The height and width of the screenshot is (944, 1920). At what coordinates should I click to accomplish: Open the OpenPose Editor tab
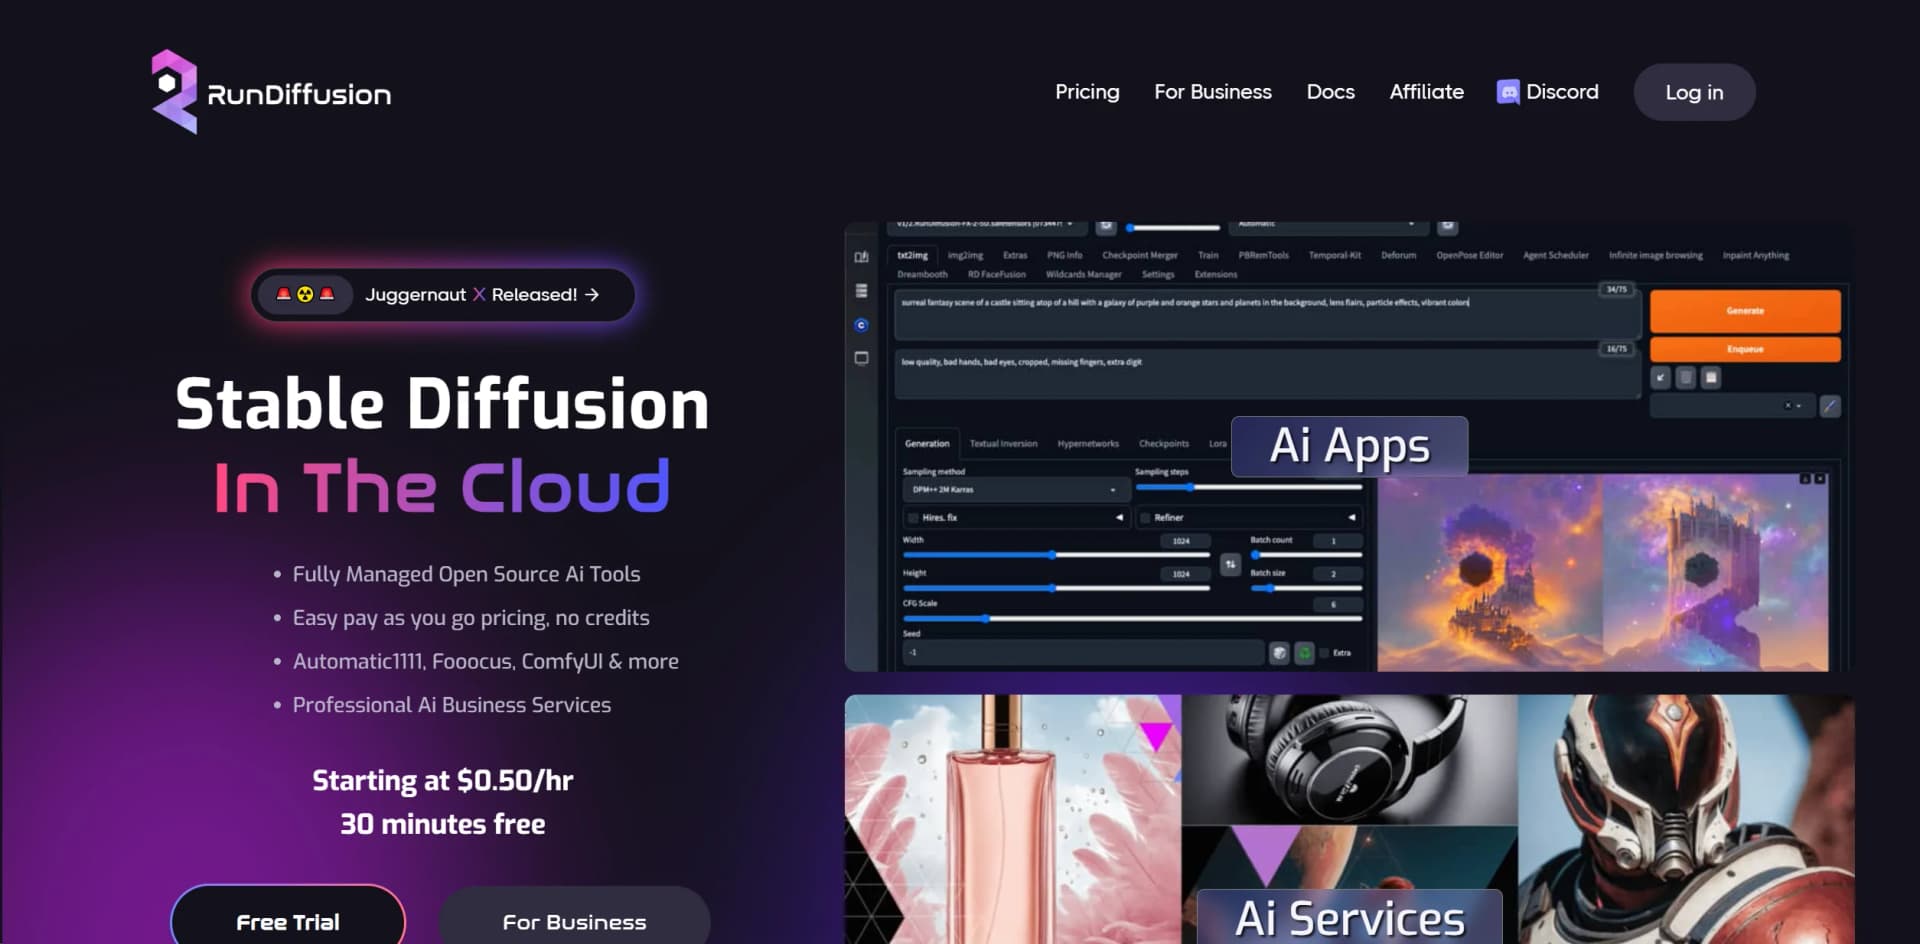tap(1470, 256)
